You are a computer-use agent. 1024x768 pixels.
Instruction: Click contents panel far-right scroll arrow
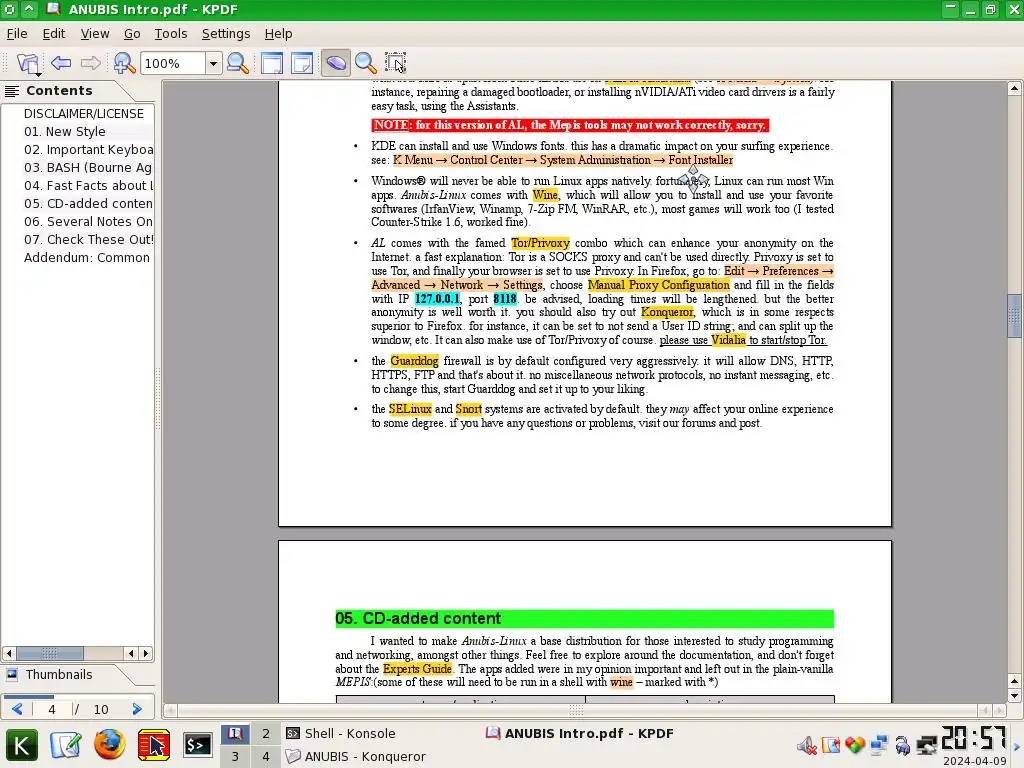click(146, 653)
